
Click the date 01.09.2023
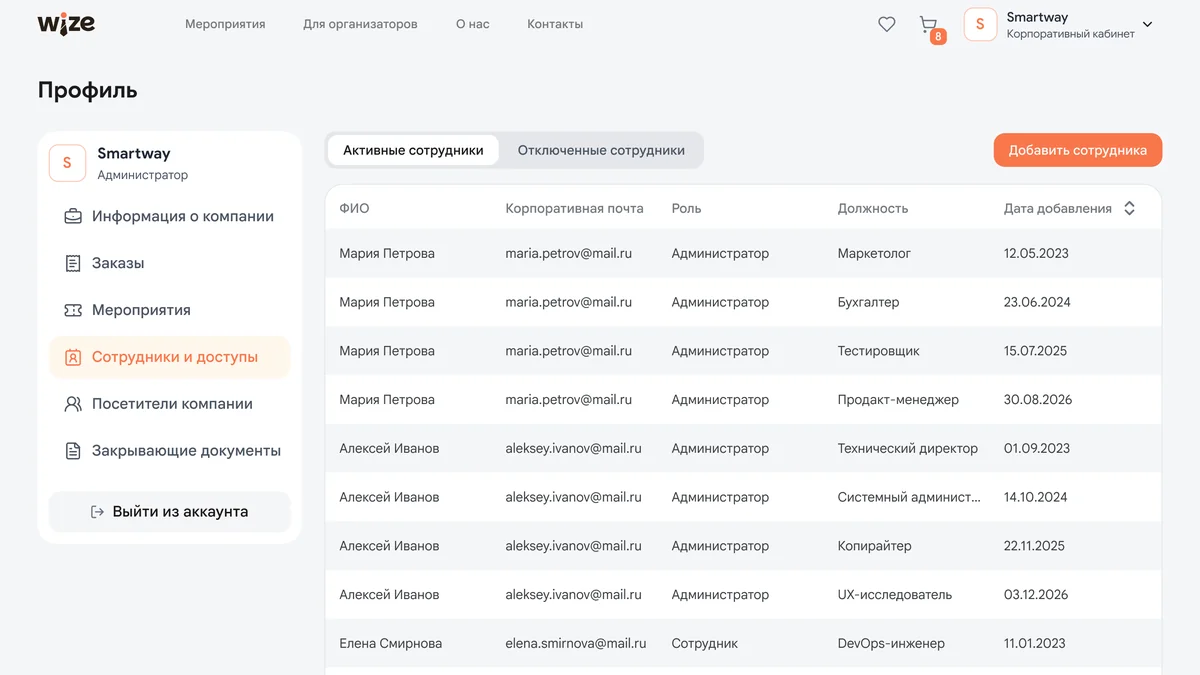pos(1037,448)
